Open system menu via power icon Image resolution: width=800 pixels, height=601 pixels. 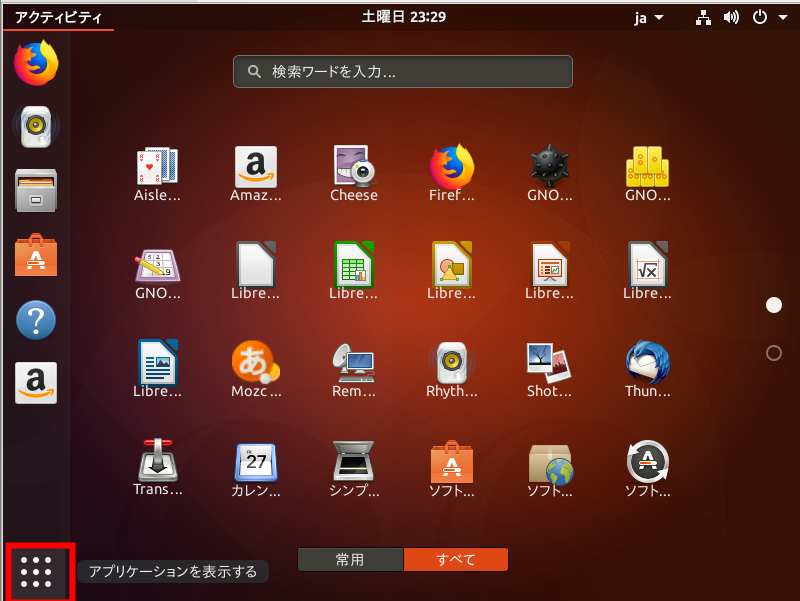point(765,17)
